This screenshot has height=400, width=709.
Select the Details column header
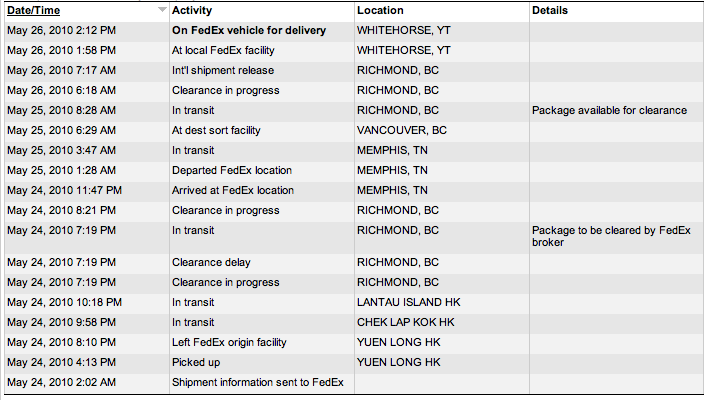549,10
